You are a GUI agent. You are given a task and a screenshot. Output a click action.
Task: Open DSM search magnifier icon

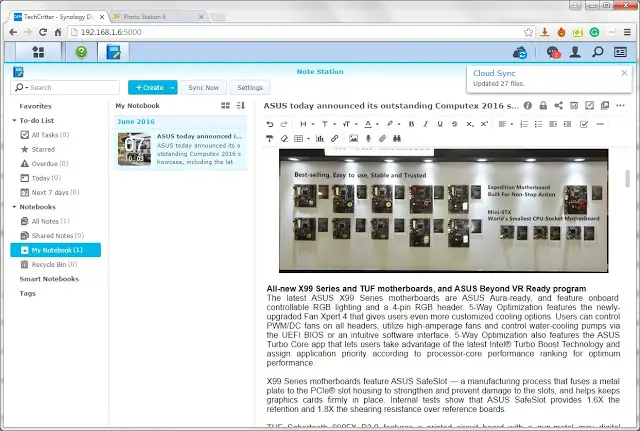tap(598, 52)
